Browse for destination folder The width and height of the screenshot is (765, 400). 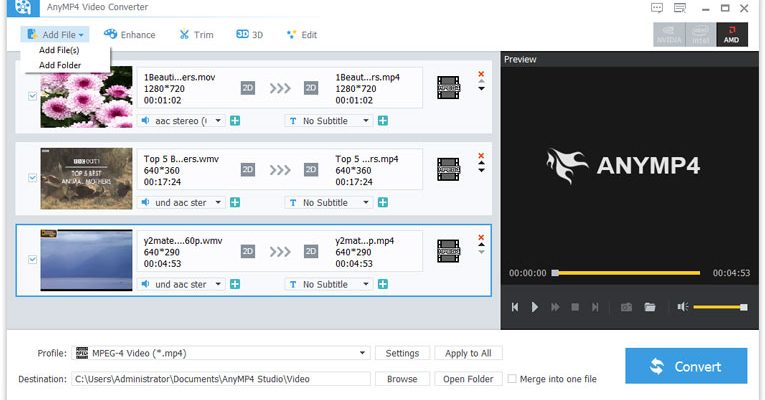[x=402, y=379]
